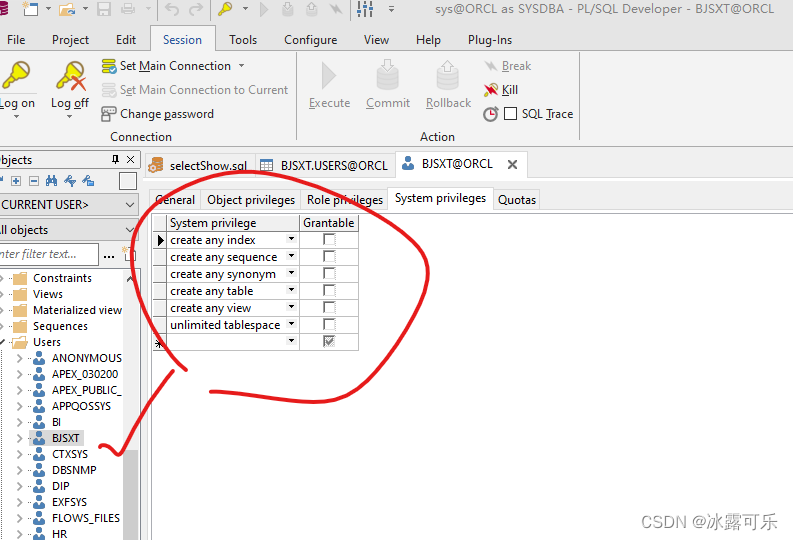Click the Break button label
Image resolution: width=793 pixels, height=540 pixels.
[516, 66]
